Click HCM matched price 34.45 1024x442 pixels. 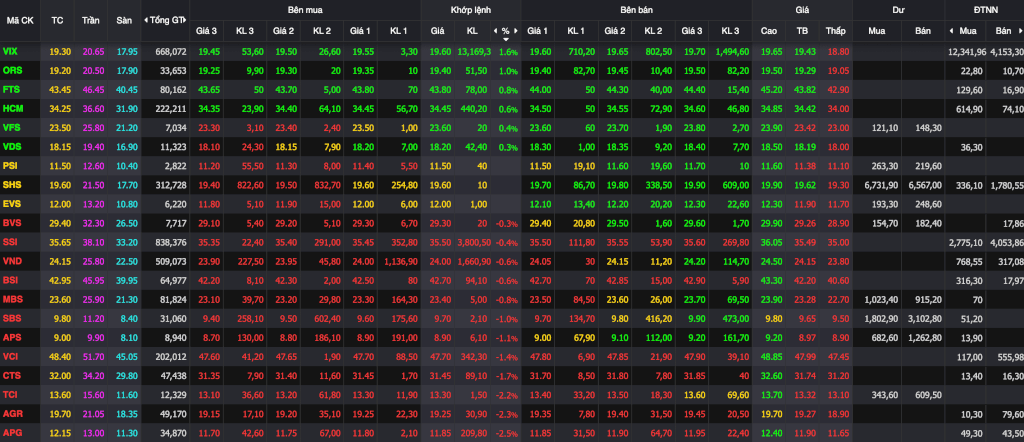pos(441,108)
